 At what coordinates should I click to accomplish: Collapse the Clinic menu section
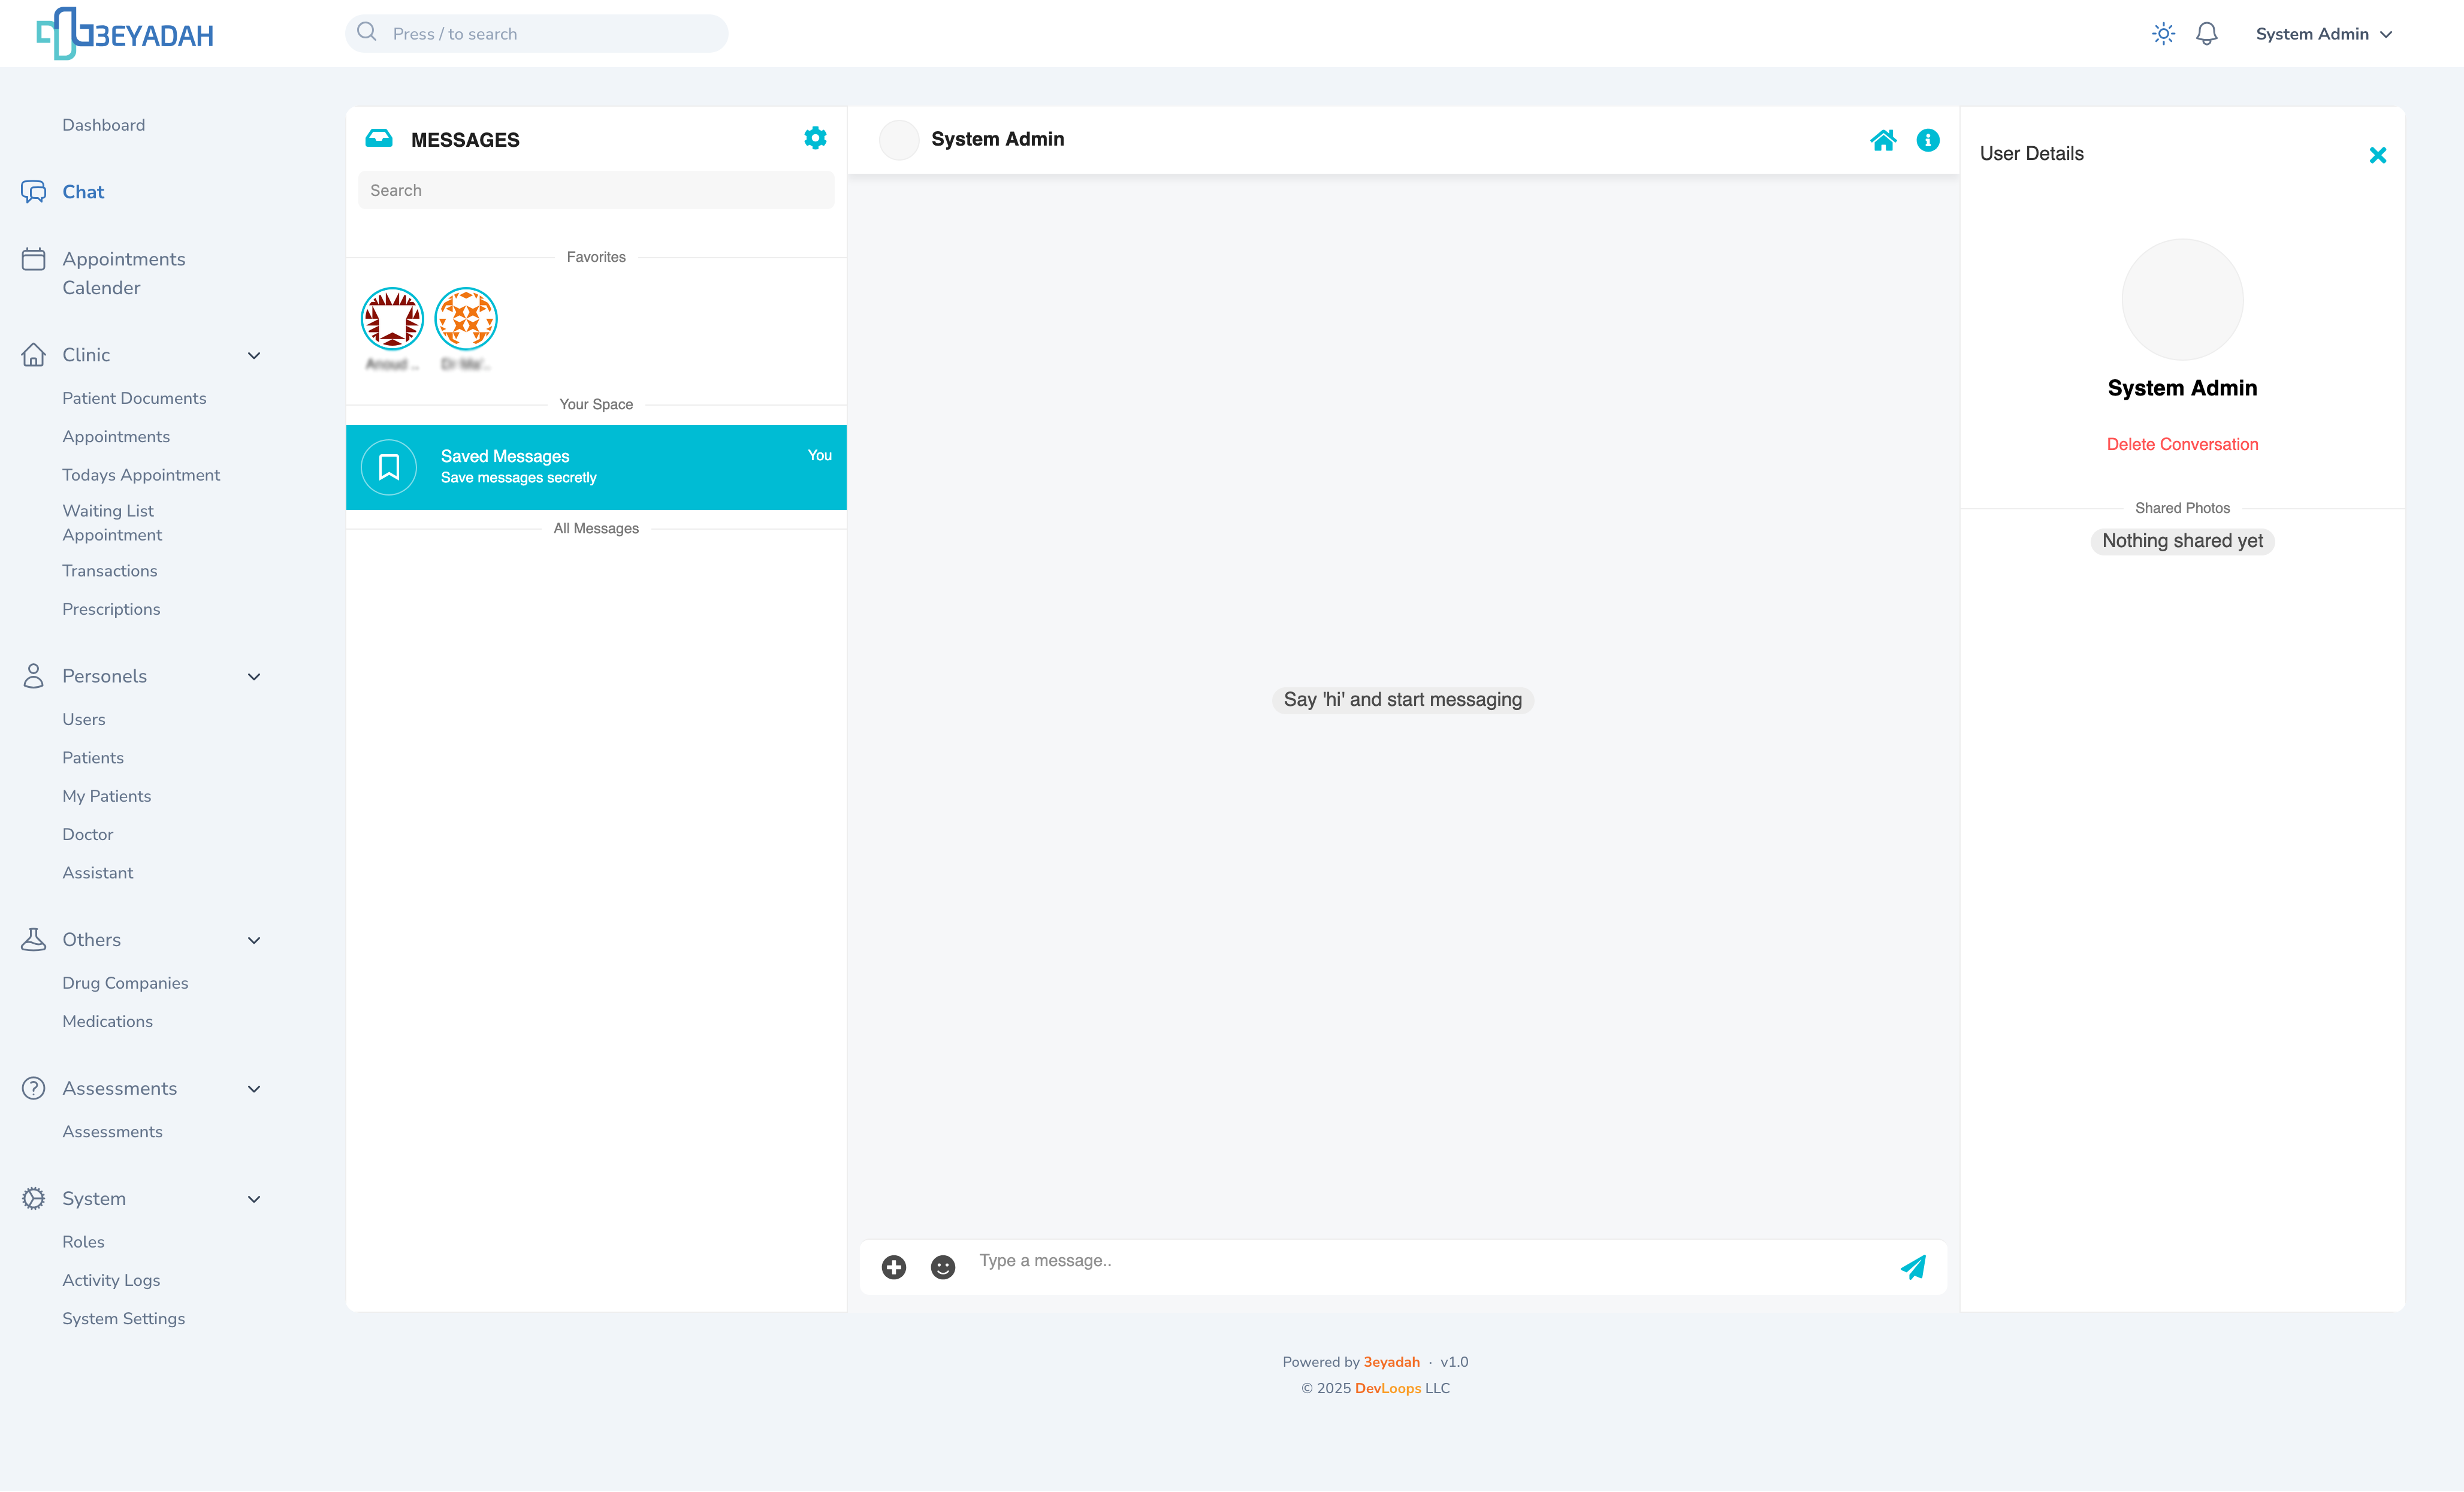click(254, 355)
